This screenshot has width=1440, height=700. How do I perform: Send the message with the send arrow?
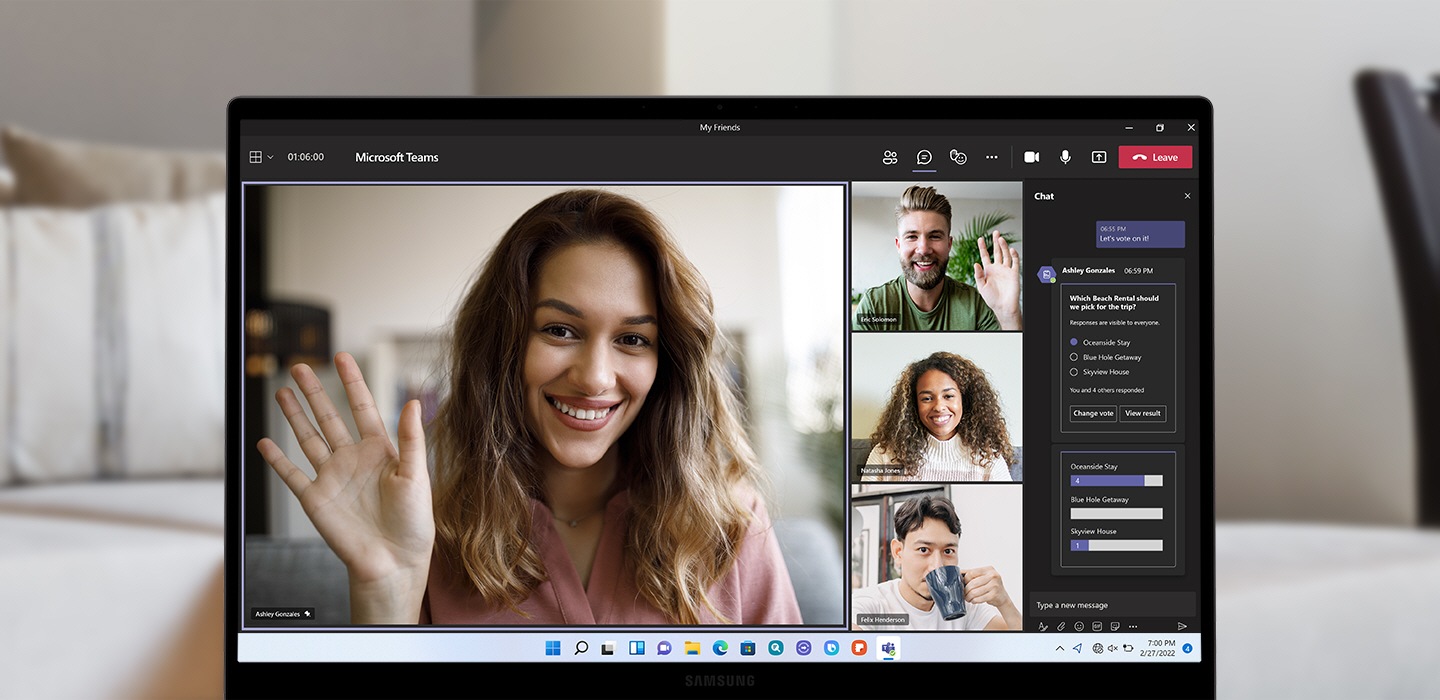(1182, 626)
